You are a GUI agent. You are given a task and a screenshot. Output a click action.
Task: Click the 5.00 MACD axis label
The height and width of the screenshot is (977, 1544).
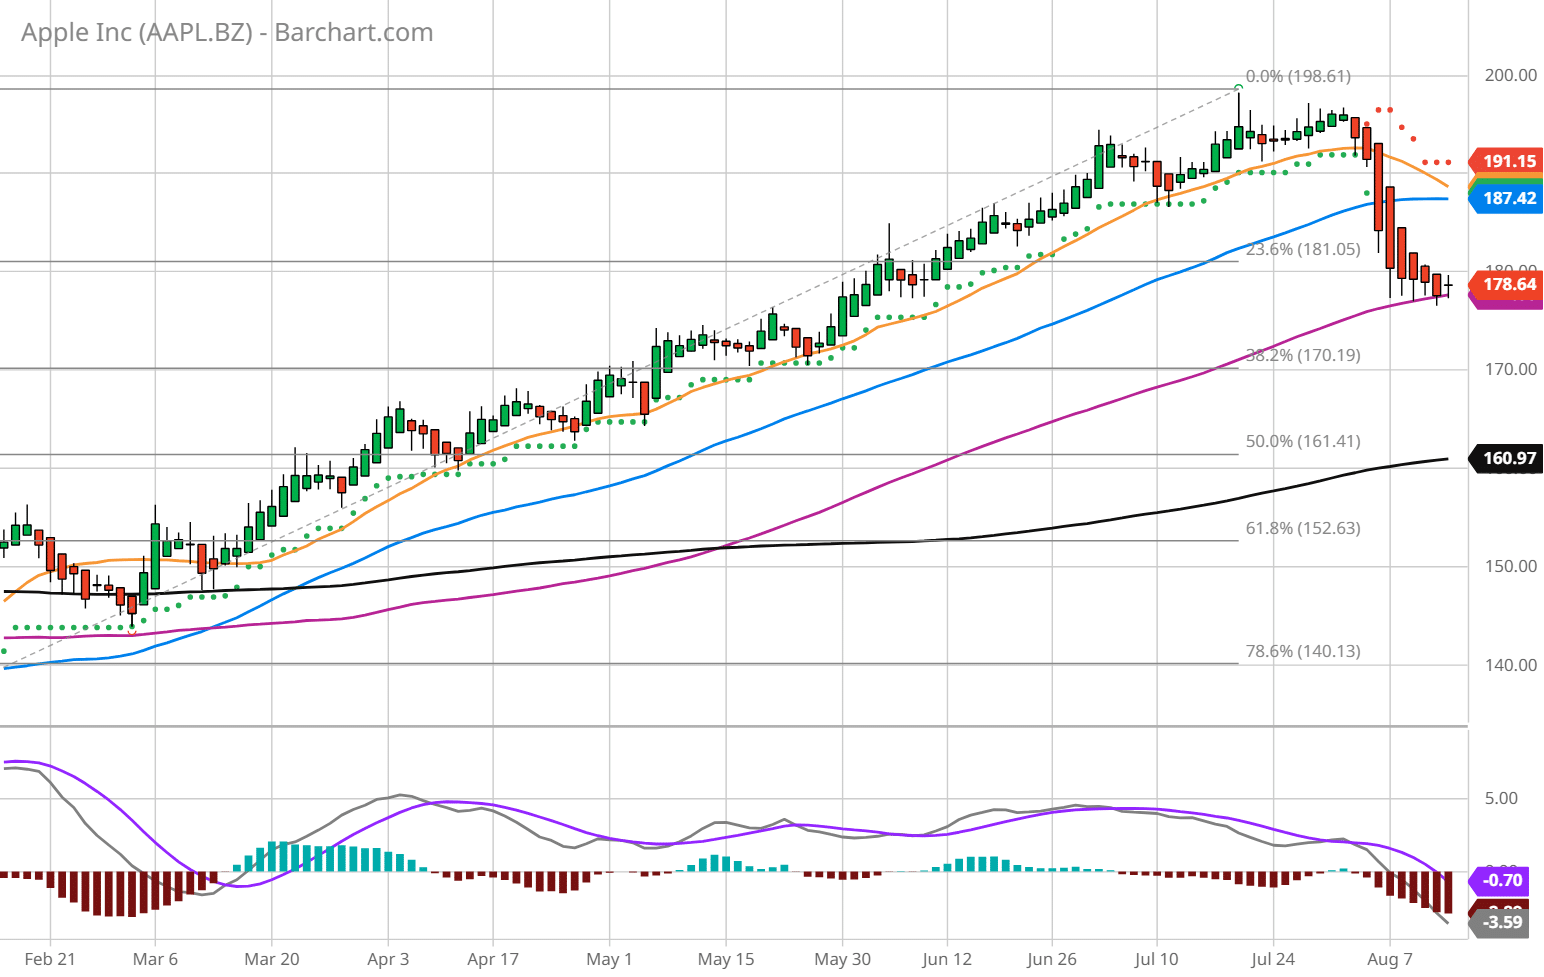pos(1501,798)
